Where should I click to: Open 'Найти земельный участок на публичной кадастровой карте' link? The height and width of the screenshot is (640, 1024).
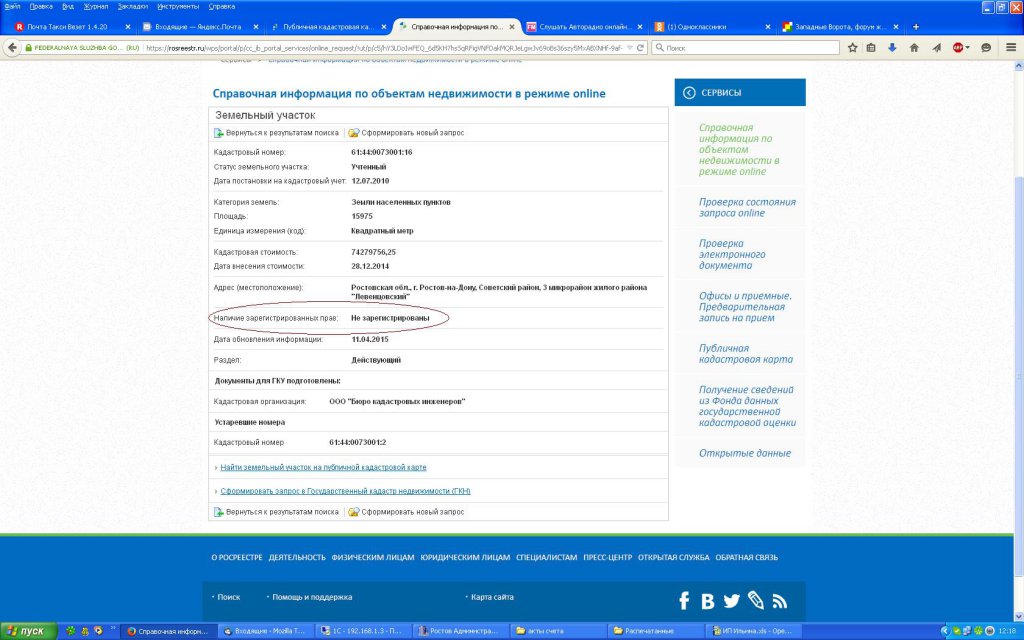click(x=323, y=468)
